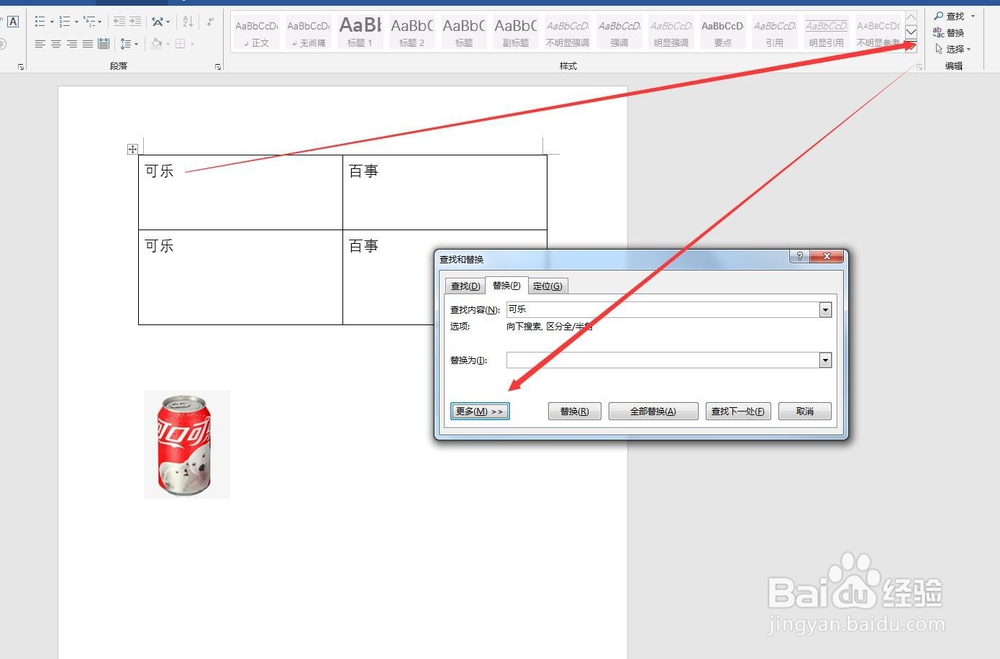The image size is (1000, 659).
Task: Expand the Find what (查找内容) history dropdown
Action: pos(825,309)
